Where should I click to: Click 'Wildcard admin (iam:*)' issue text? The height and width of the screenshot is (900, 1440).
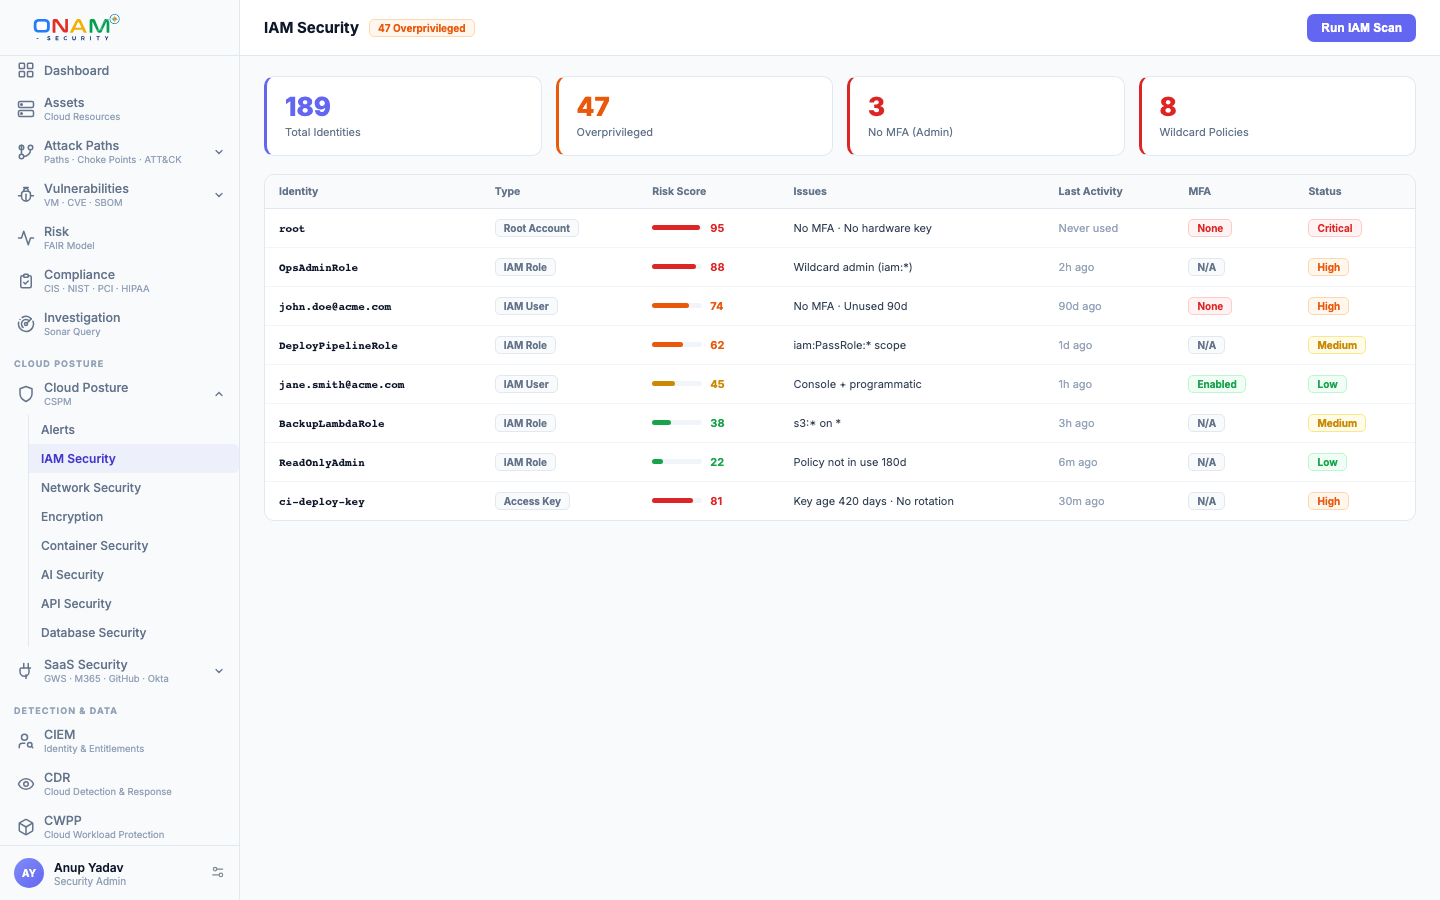point(853,267)
